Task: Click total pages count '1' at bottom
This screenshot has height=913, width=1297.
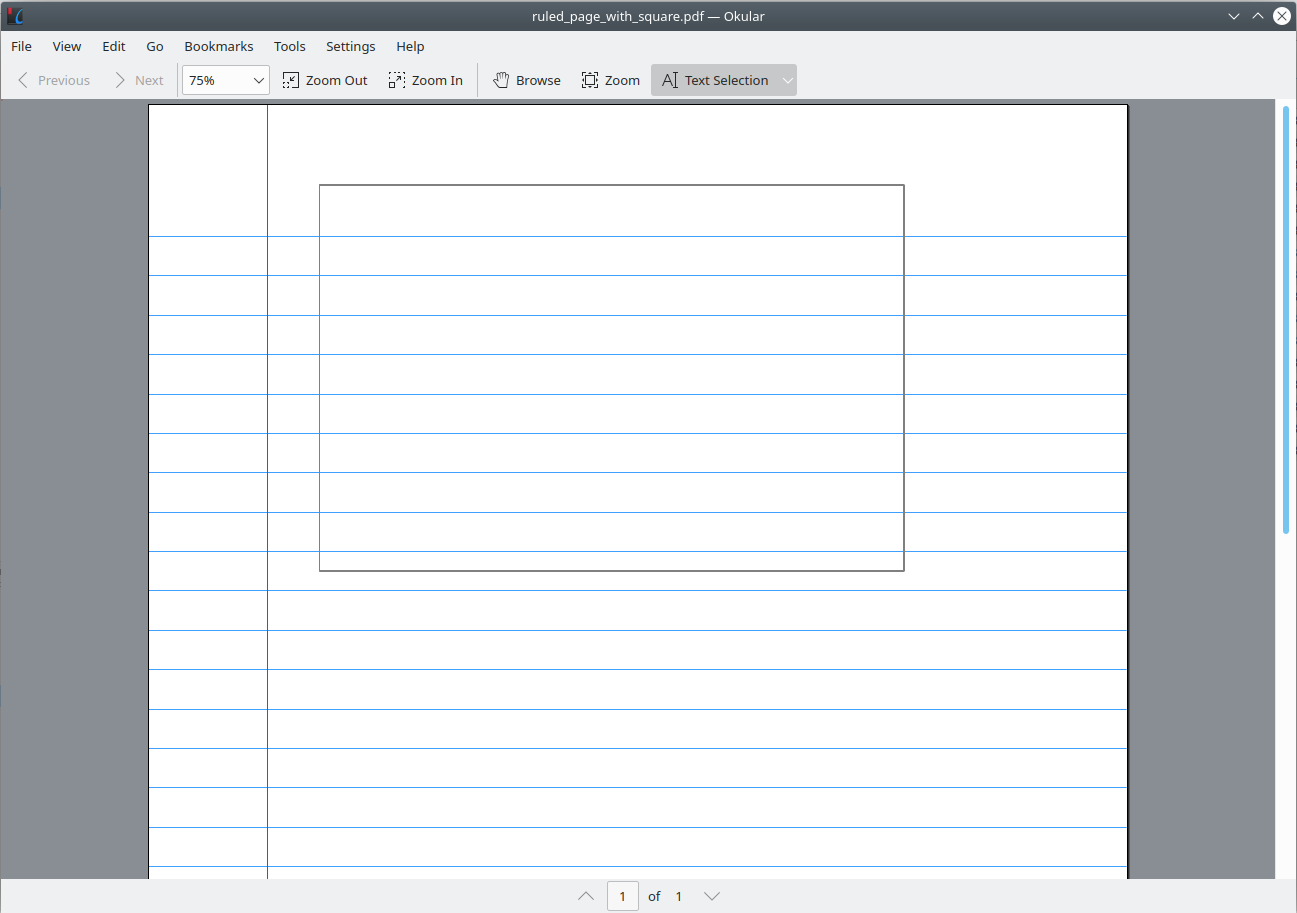Action: (679, 896)
